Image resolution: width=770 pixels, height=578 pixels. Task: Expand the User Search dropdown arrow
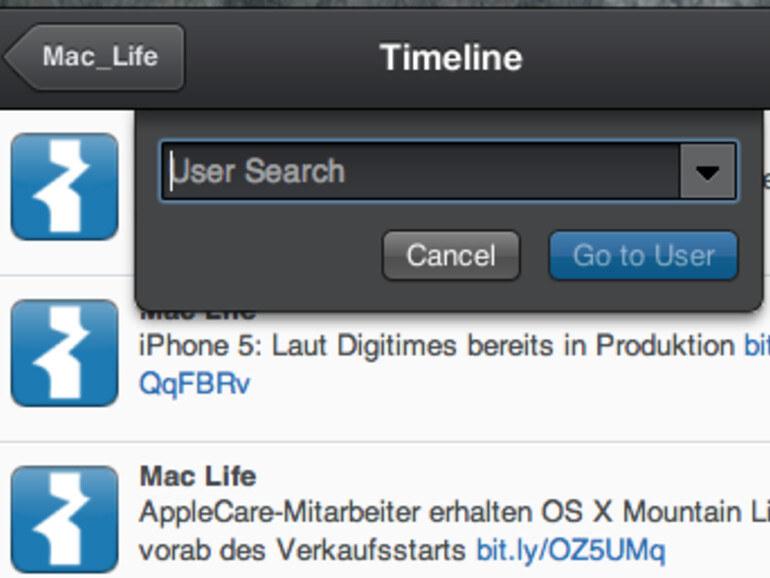click(708, 172)
